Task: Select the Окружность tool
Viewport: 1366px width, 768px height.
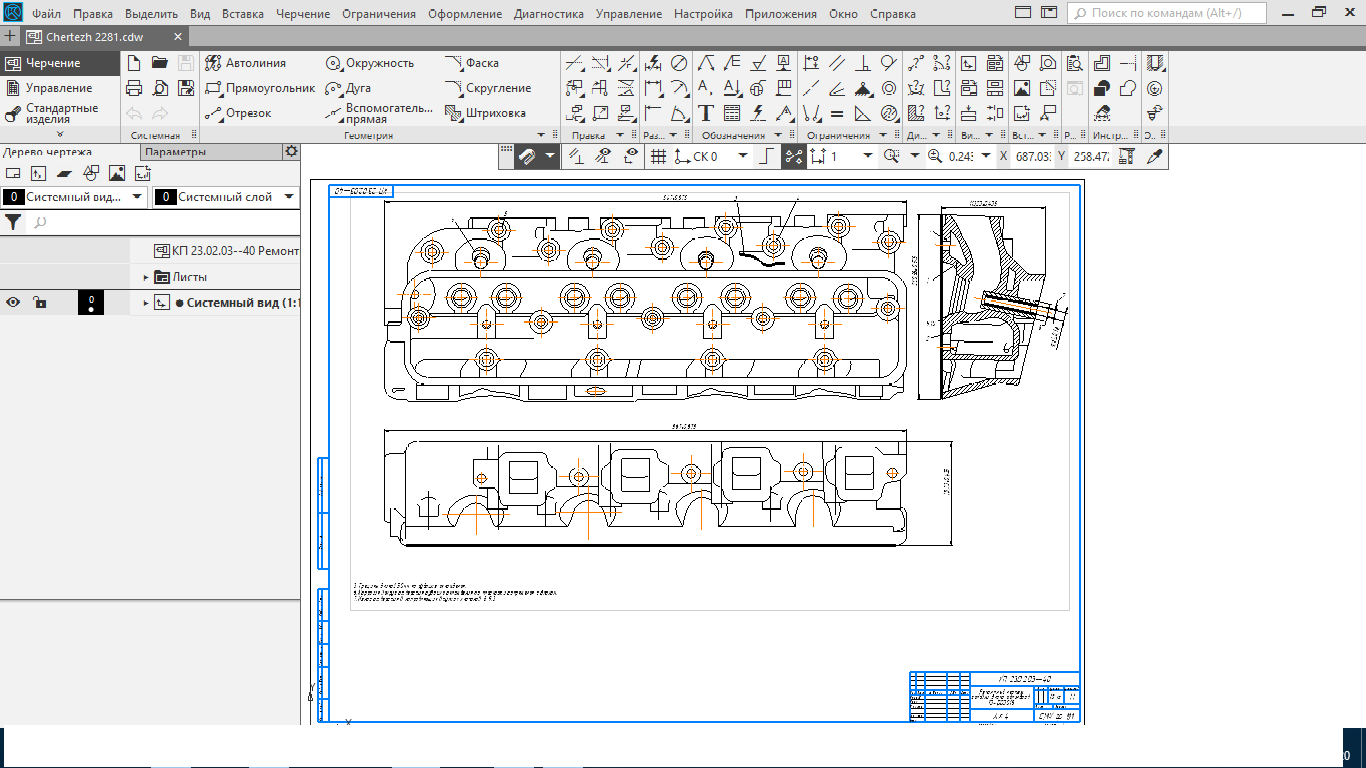Action: tap(370, 63)
